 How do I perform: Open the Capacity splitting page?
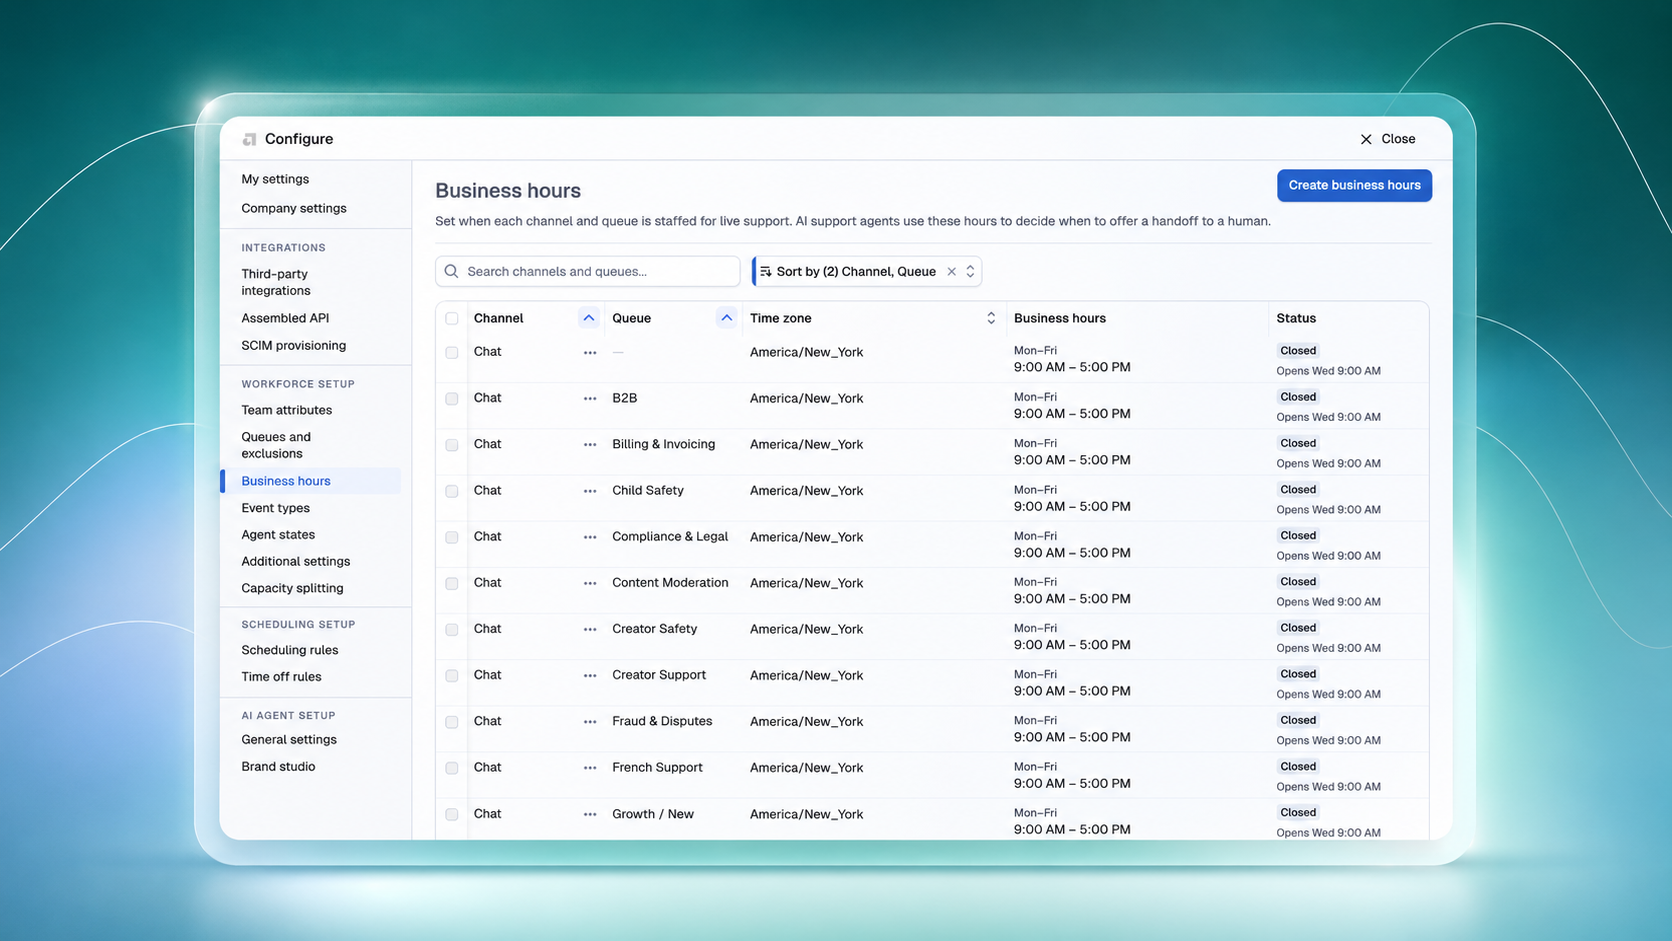coord(292,588)
